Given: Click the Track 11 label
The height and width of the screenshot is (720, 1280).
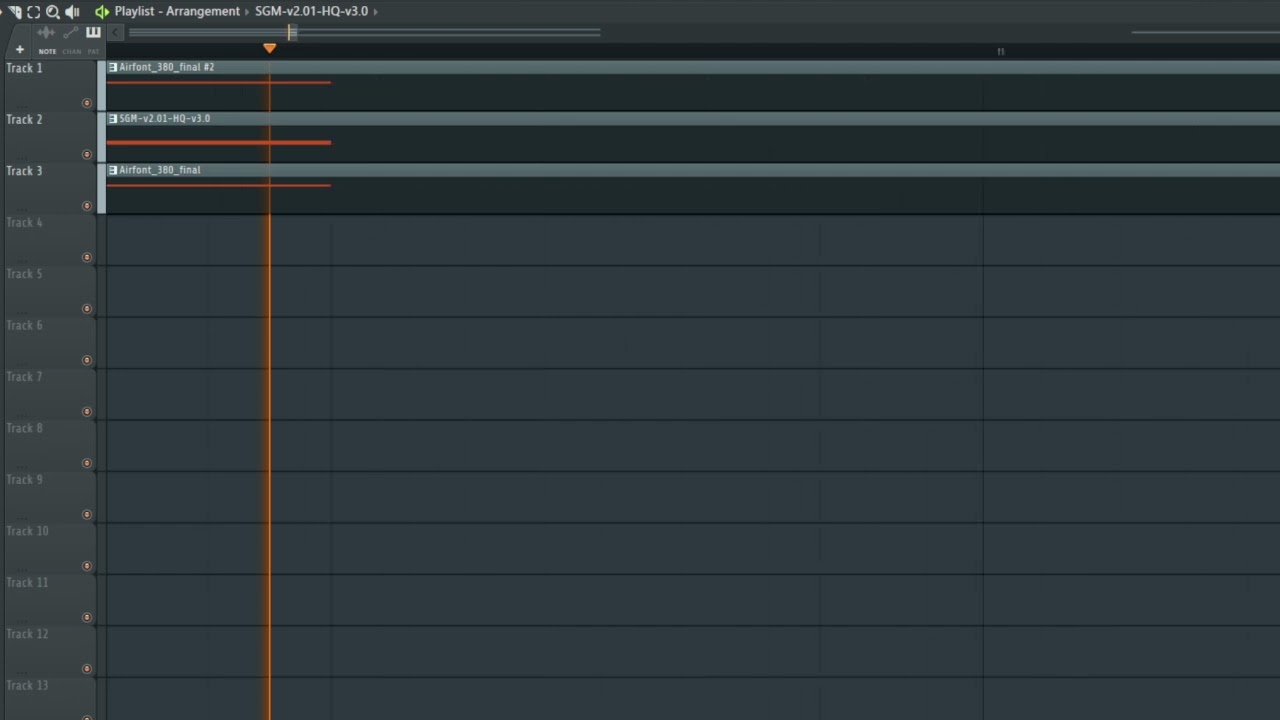Looking at the screenshot, I should coord(27,583).
